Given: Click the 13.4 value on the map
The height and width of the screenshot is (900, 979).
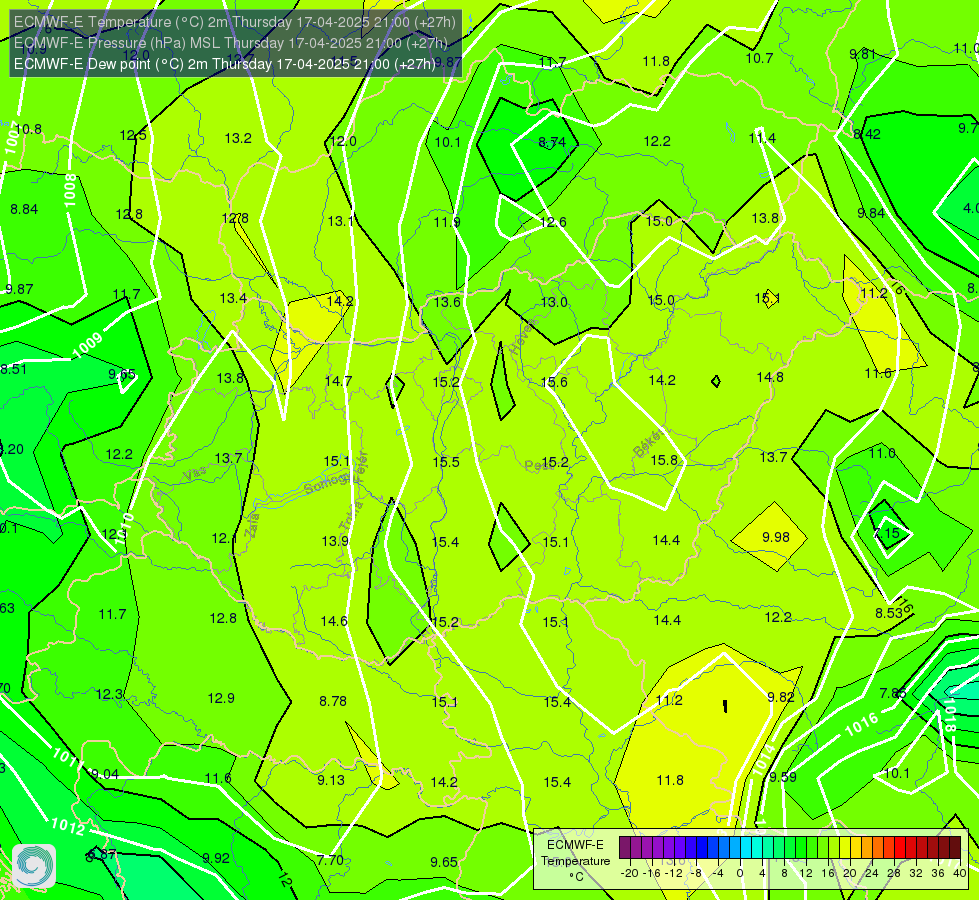Looking at the screenshot, I should coord(233,299).
